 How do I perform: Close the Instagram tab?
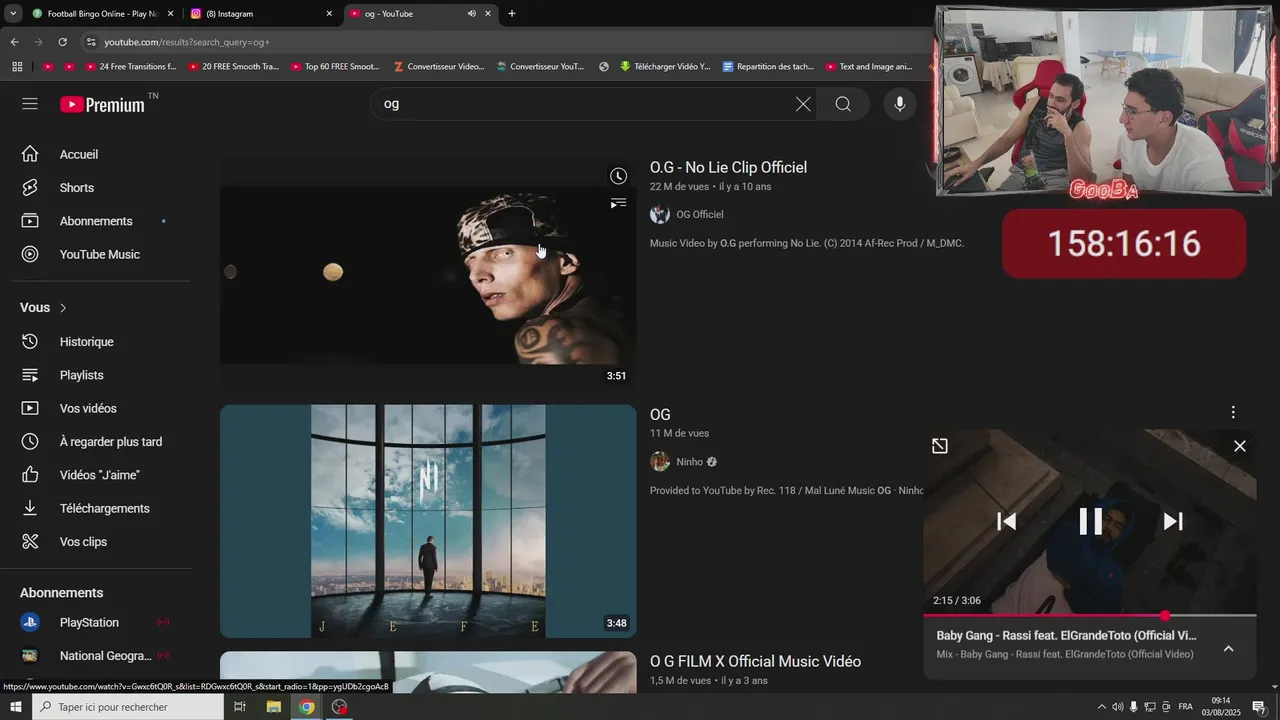(329, 14)
